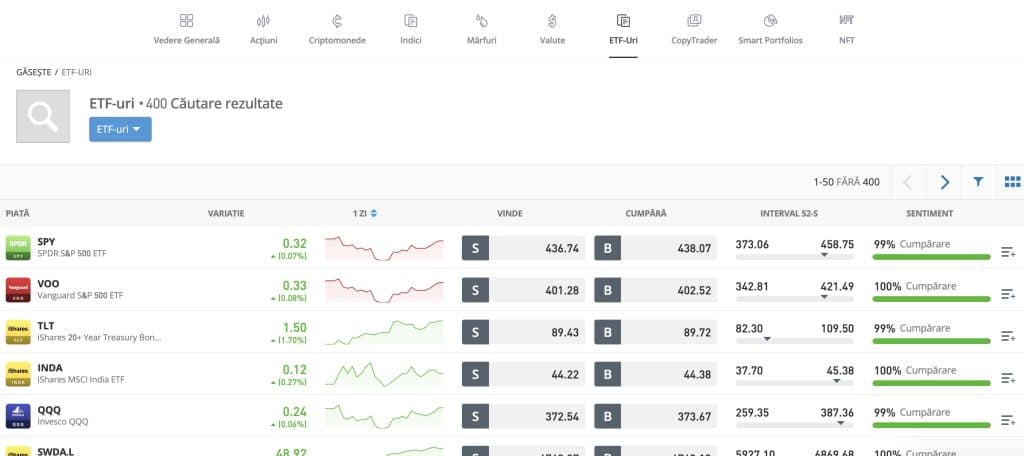
Task: Click TLT variation value 1.50
Action: (295, 327)
